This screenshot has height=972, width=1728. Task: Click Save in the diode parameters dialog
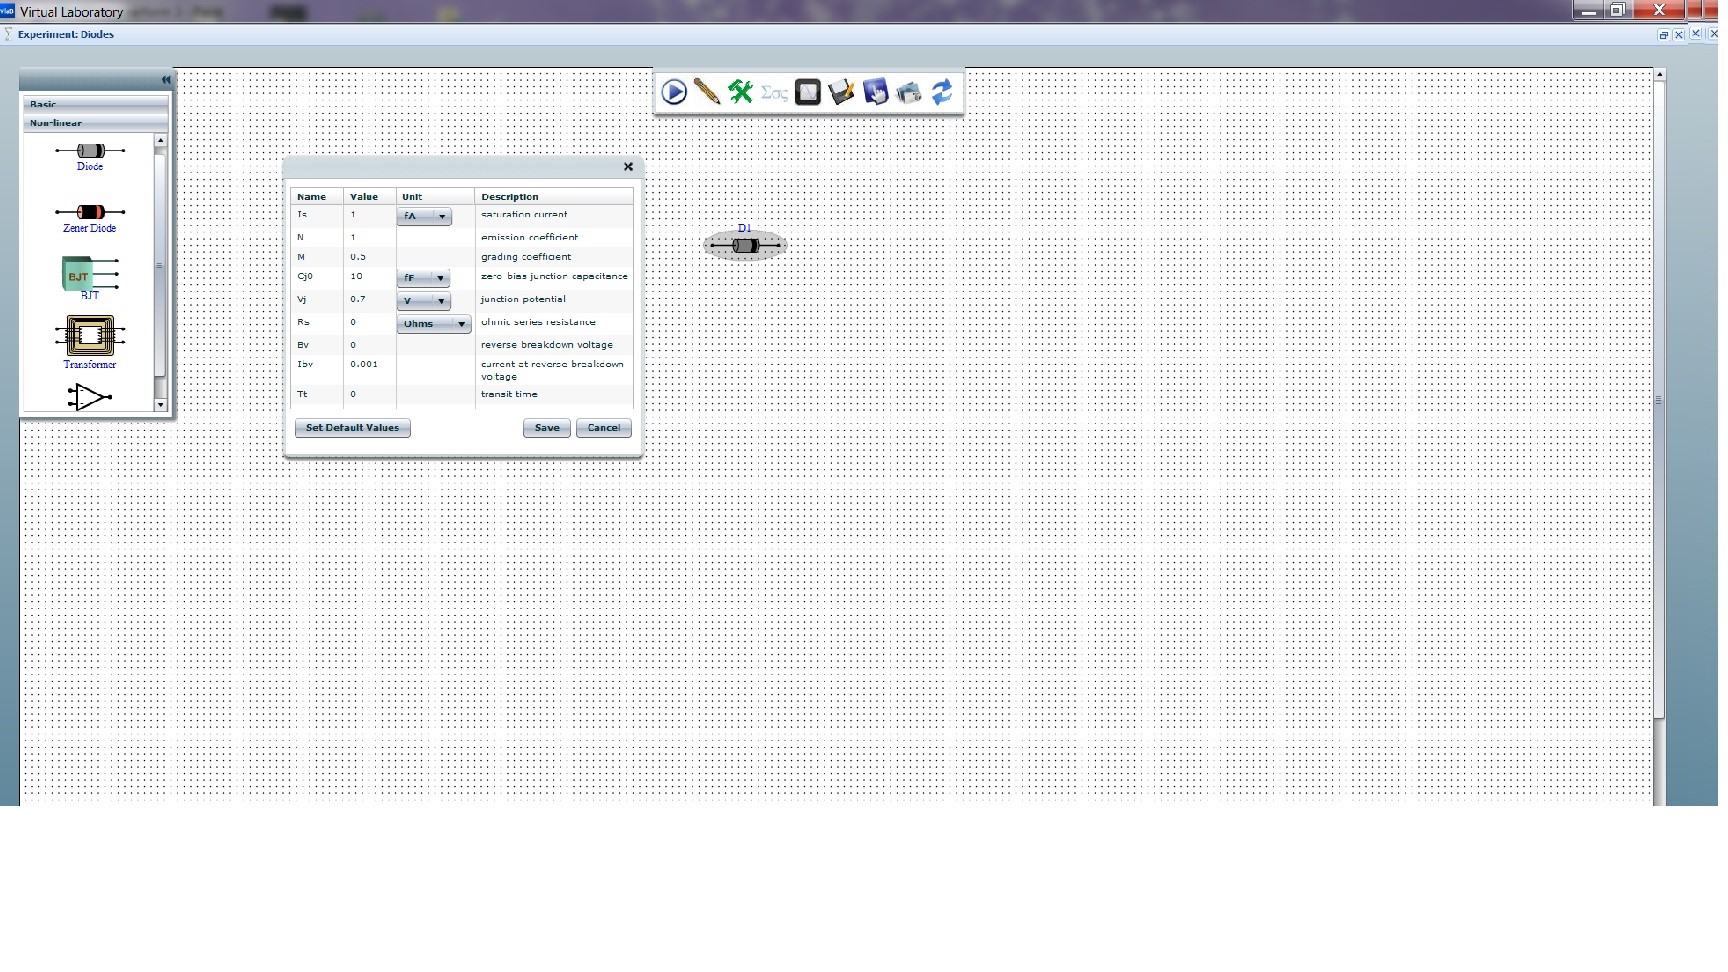click(x=547, y=428)
